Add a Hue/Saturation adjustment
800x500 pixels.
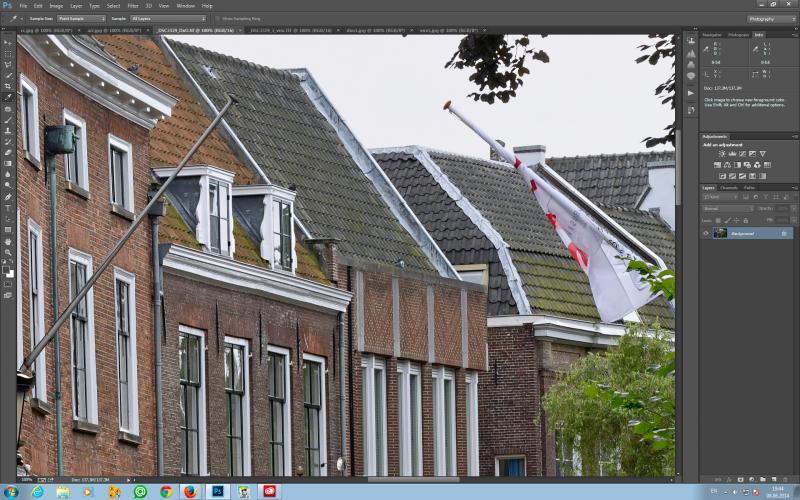click(717, 165)
